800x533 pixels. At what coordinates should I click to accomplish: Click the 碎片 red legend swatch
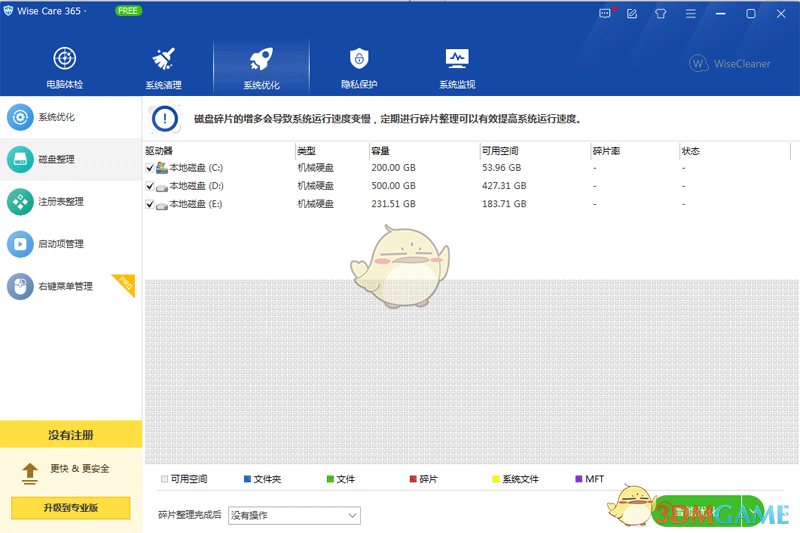point(413,479)
